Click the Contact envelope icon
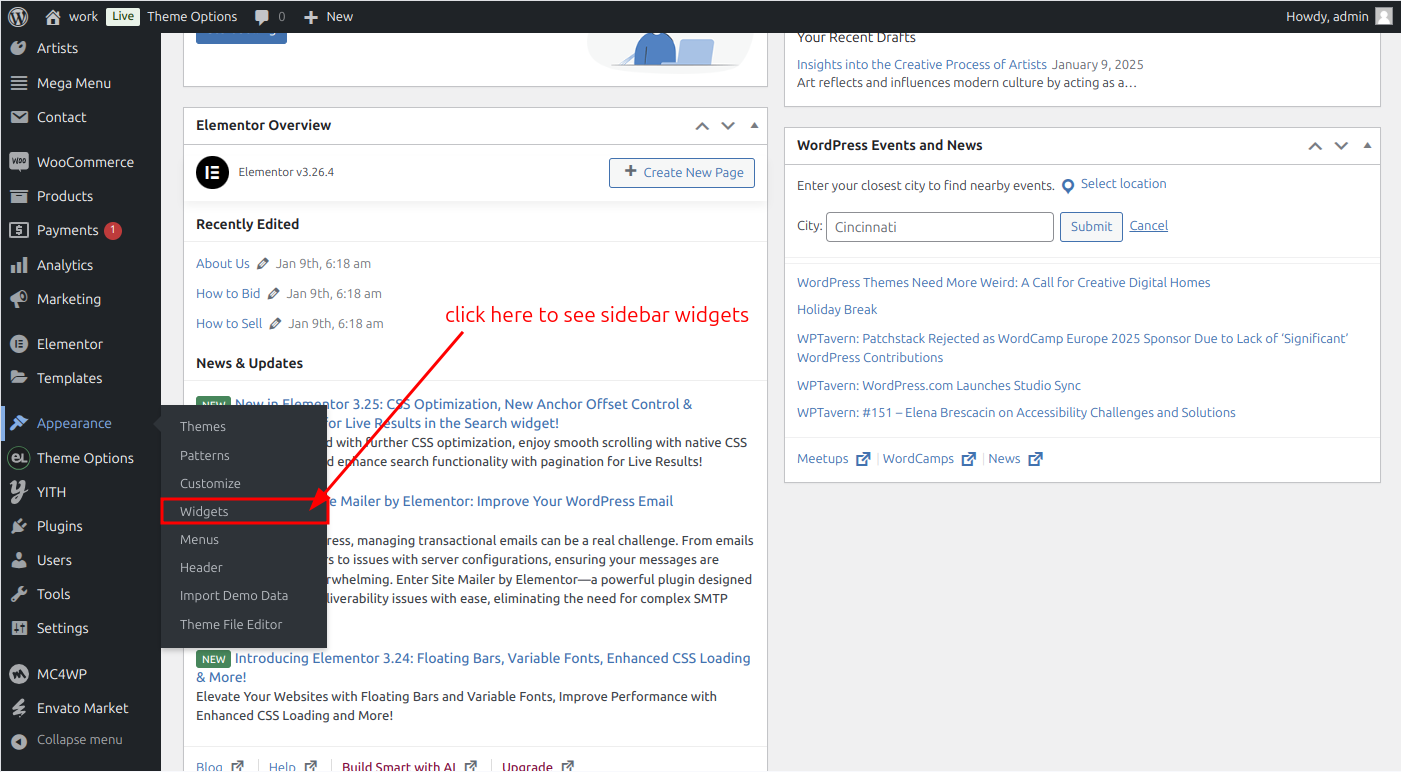The width and height of the screenshot is (1401, 772). [x=18, y=117]
